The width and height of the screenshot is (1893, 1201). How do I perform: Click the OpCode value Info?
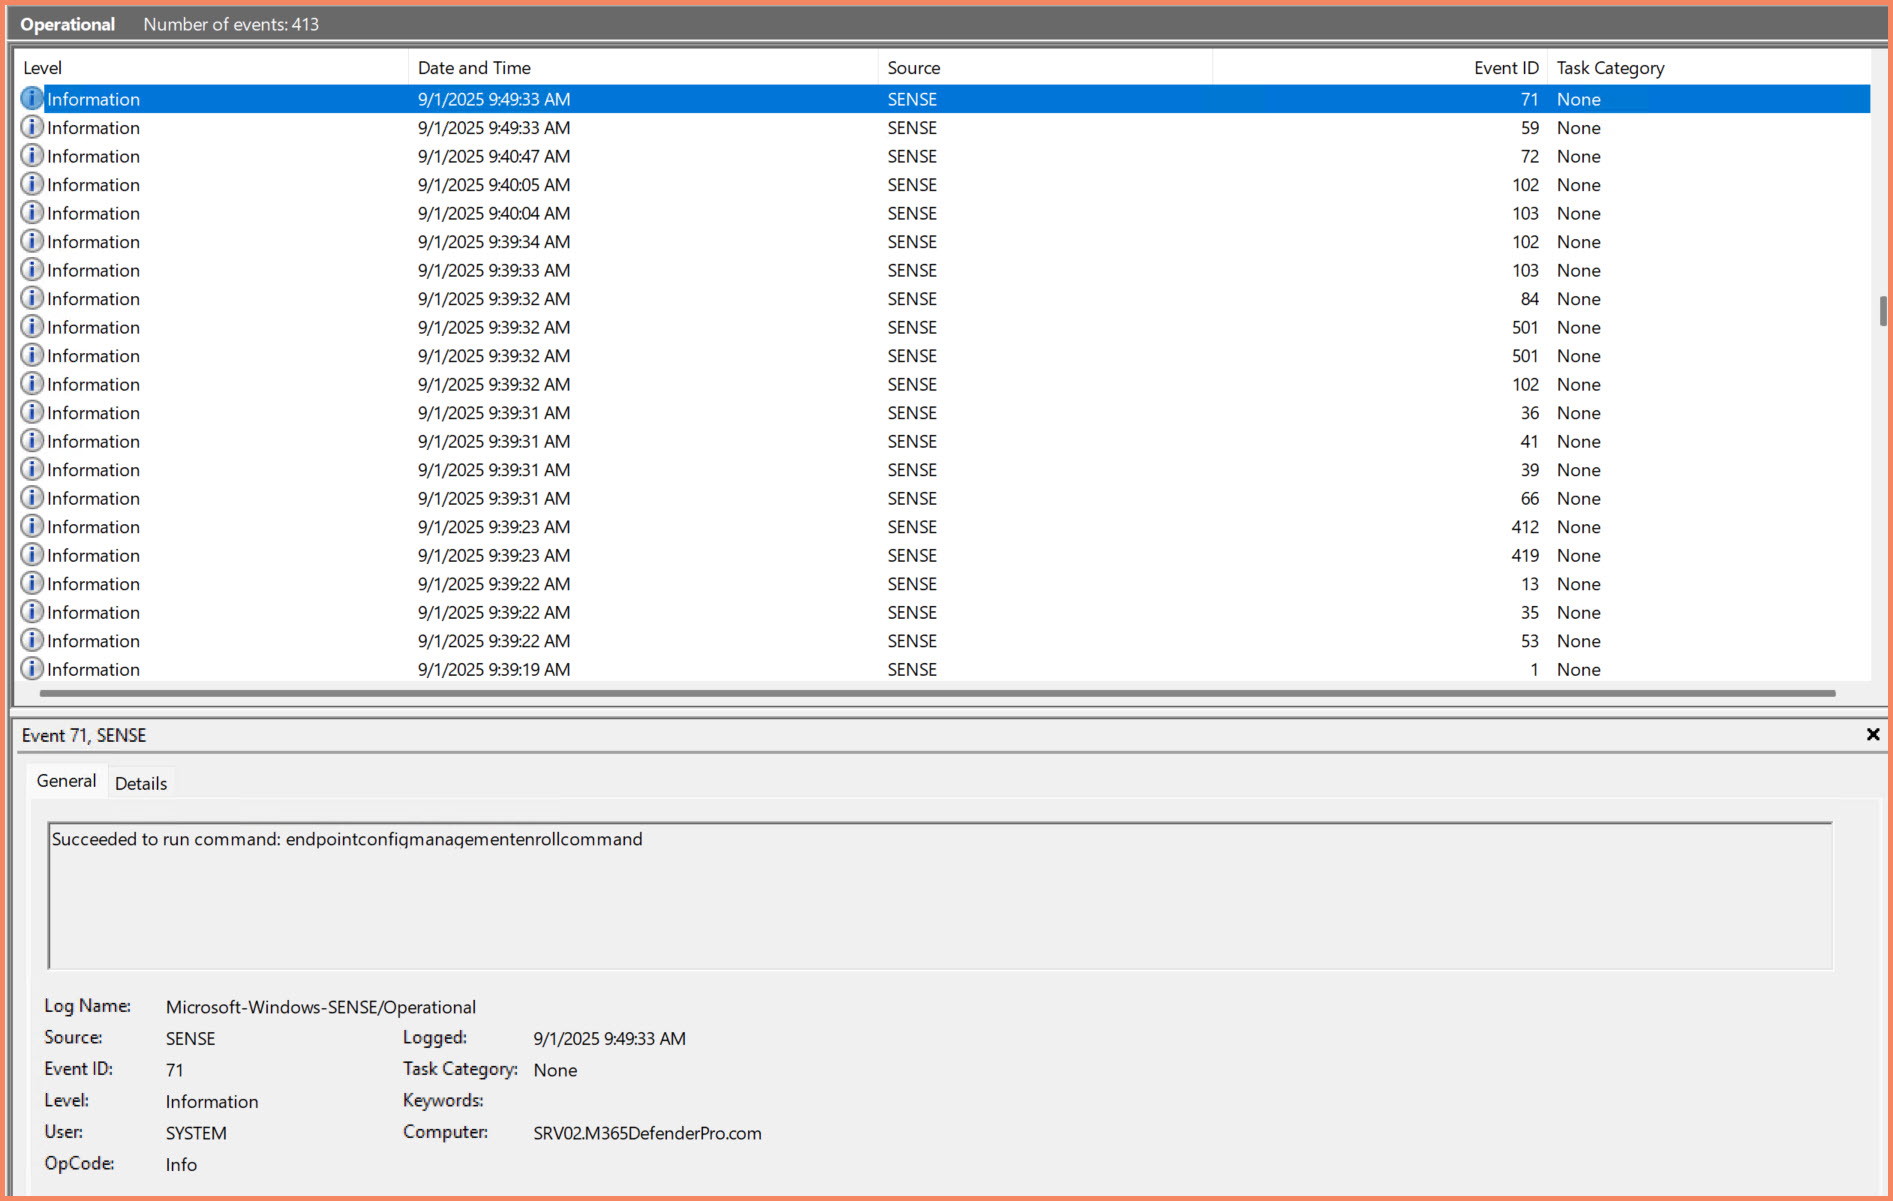click(x=181, y=1164)
